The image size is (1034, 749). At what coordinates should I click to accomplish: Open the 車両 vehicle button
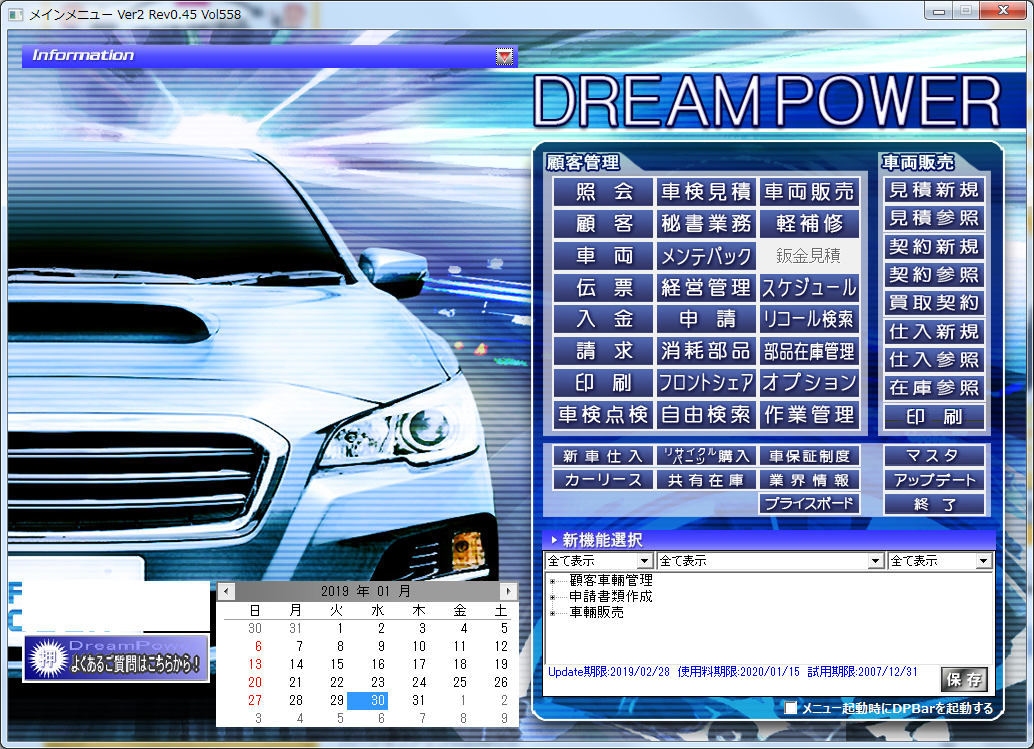603,255
